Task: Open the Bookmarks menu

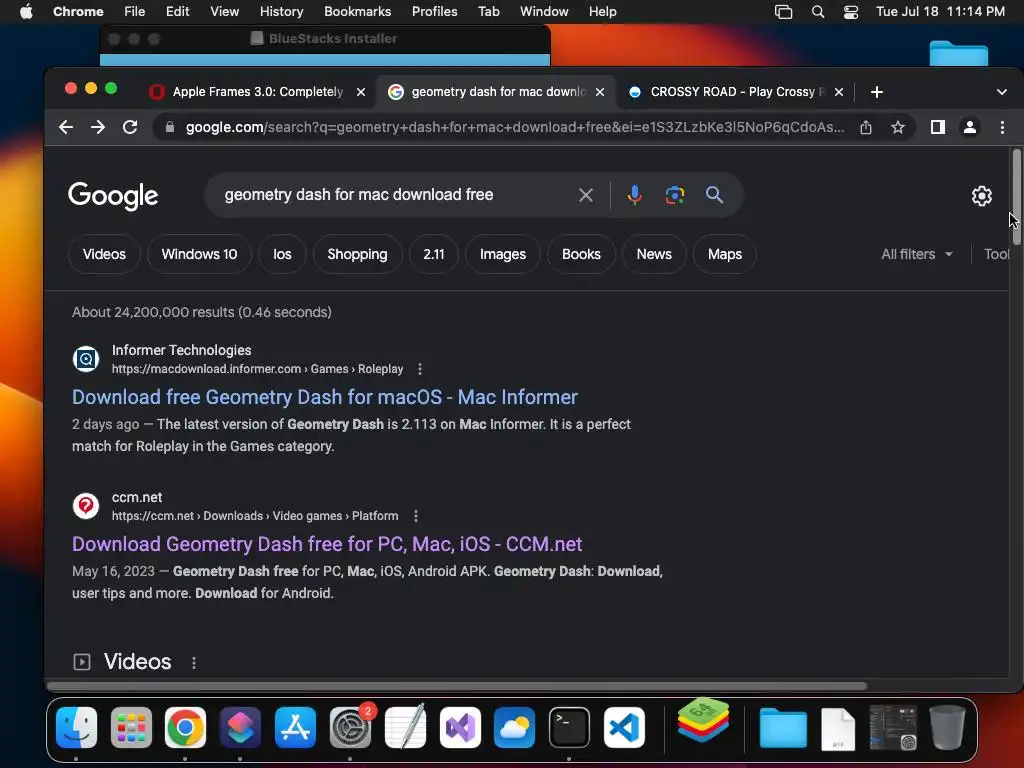Action: pos(357,12)
